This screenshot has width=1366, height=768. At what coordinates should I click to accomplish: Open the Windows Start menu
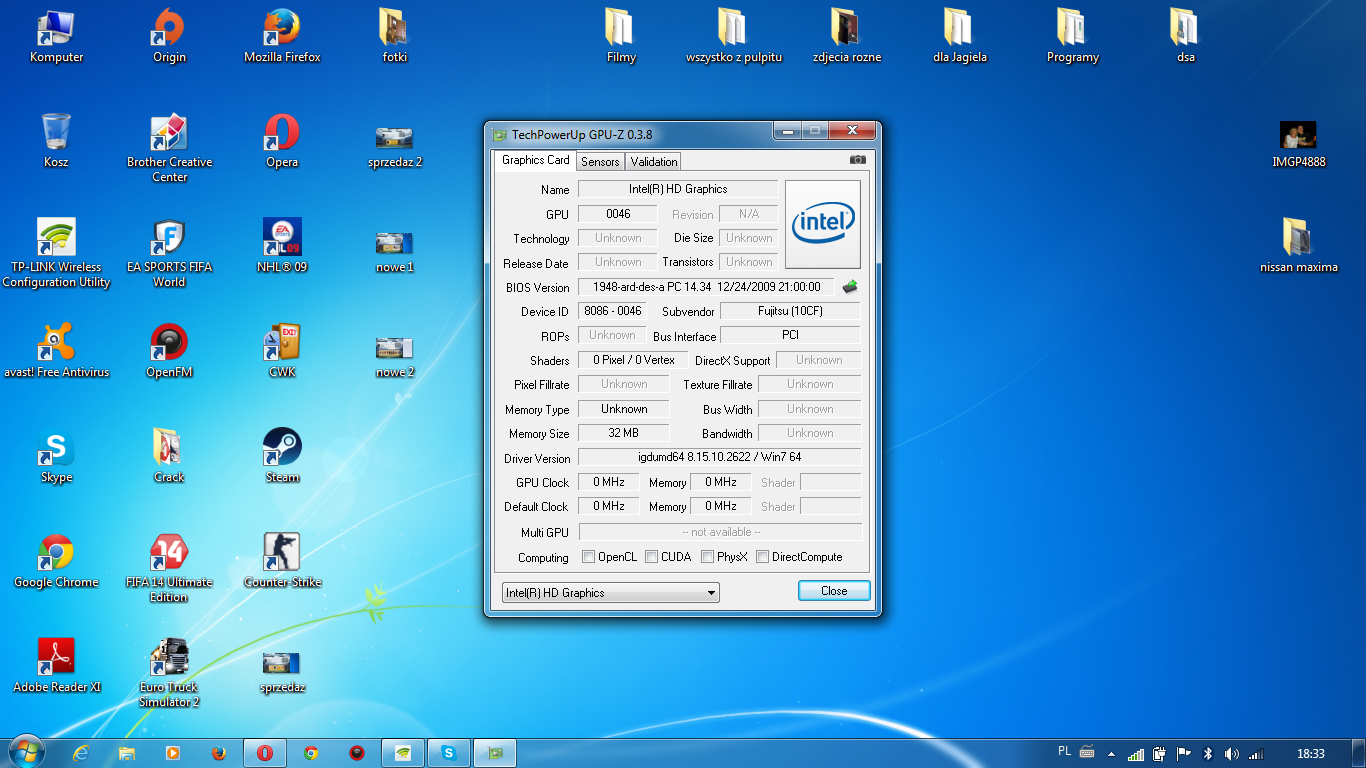coord(25,752)
